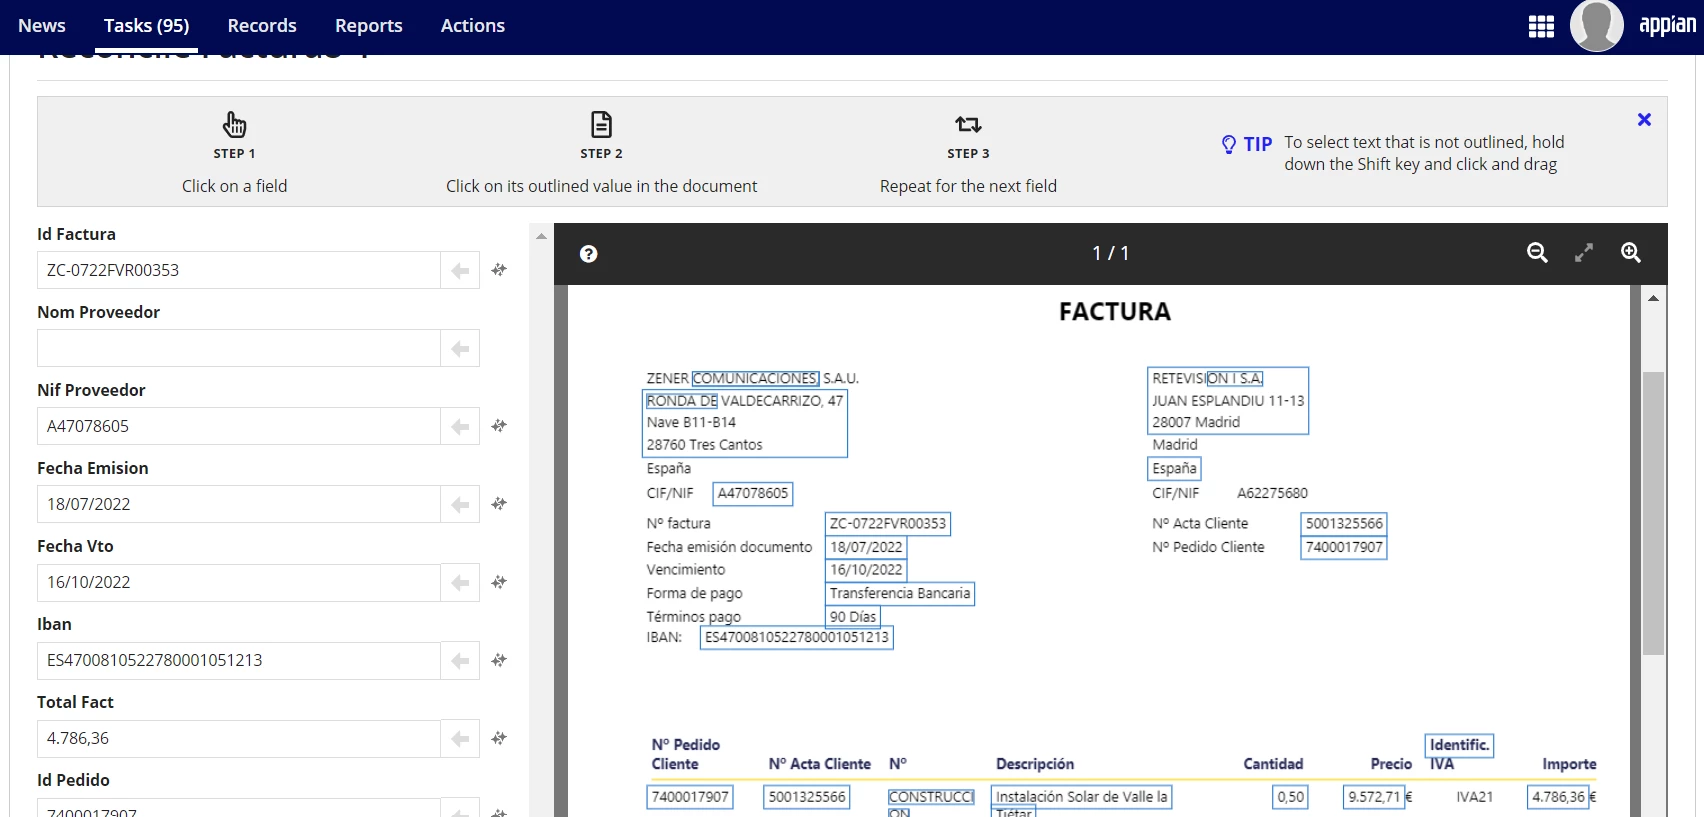Select outlined IBAN value in the document
The width and height of the screenshot is (1704, 817).
(x=797, y=637)
